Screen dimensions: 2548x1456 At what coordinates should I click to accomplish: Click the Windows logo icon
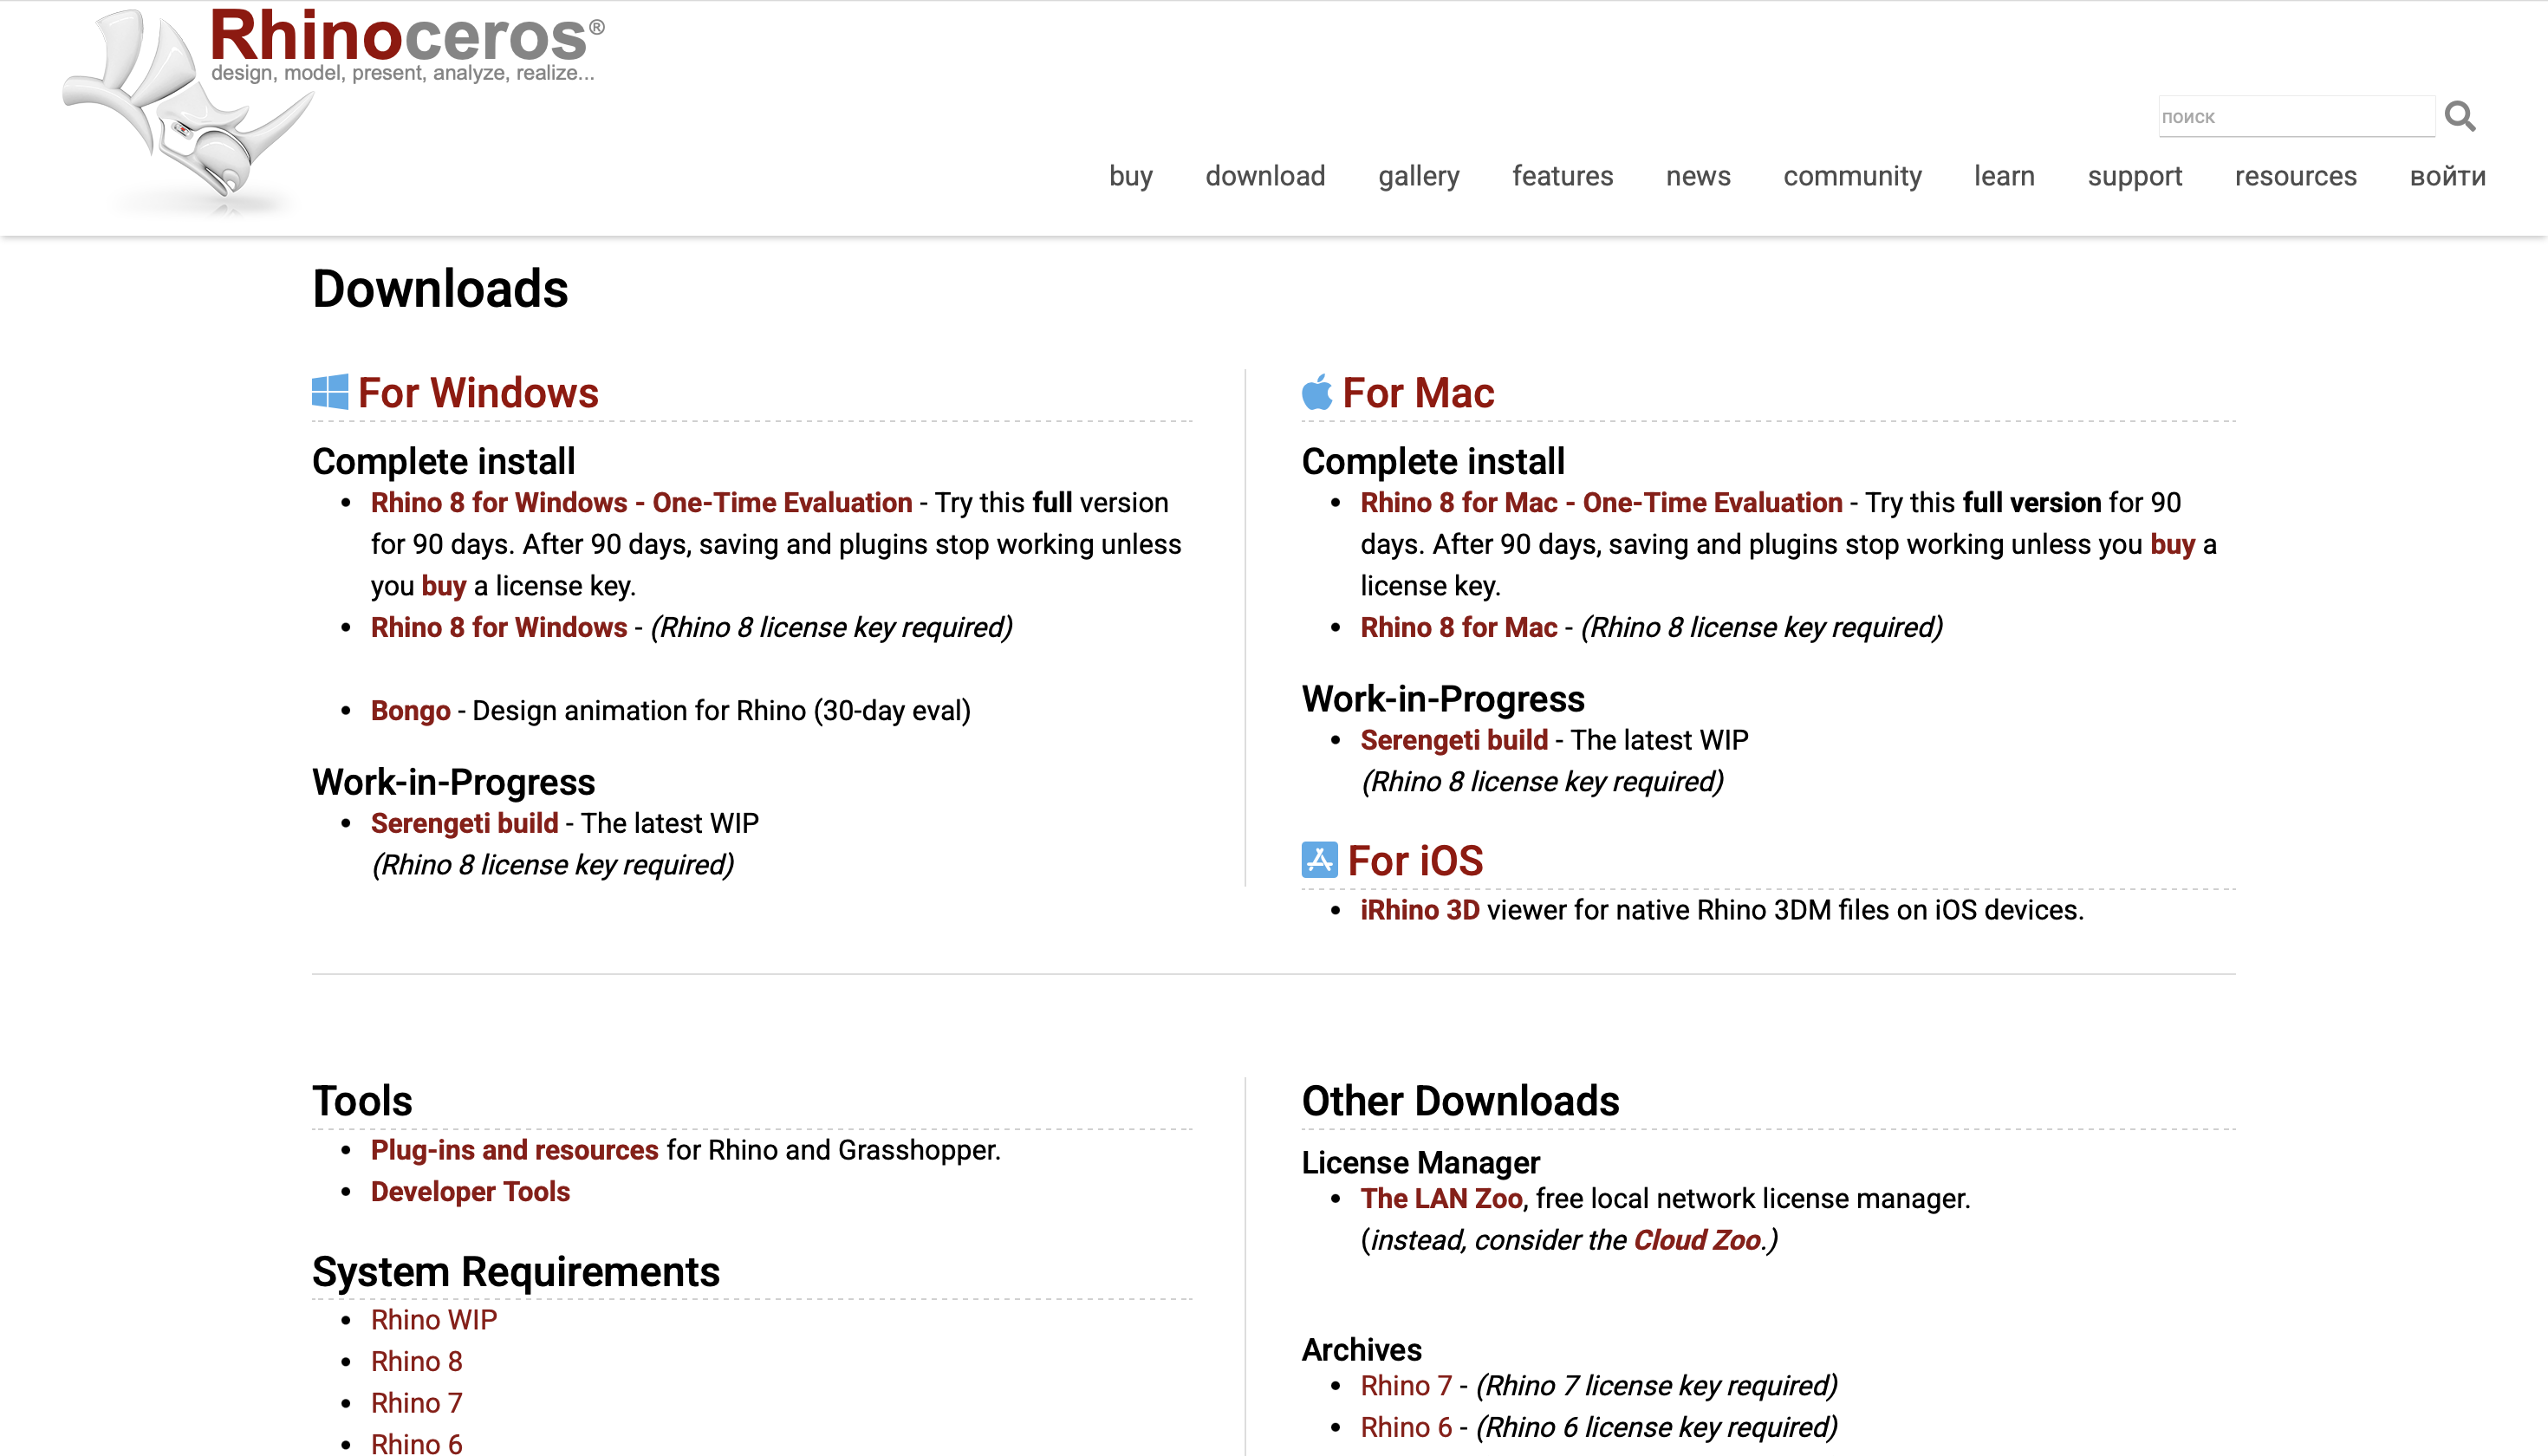330,392
